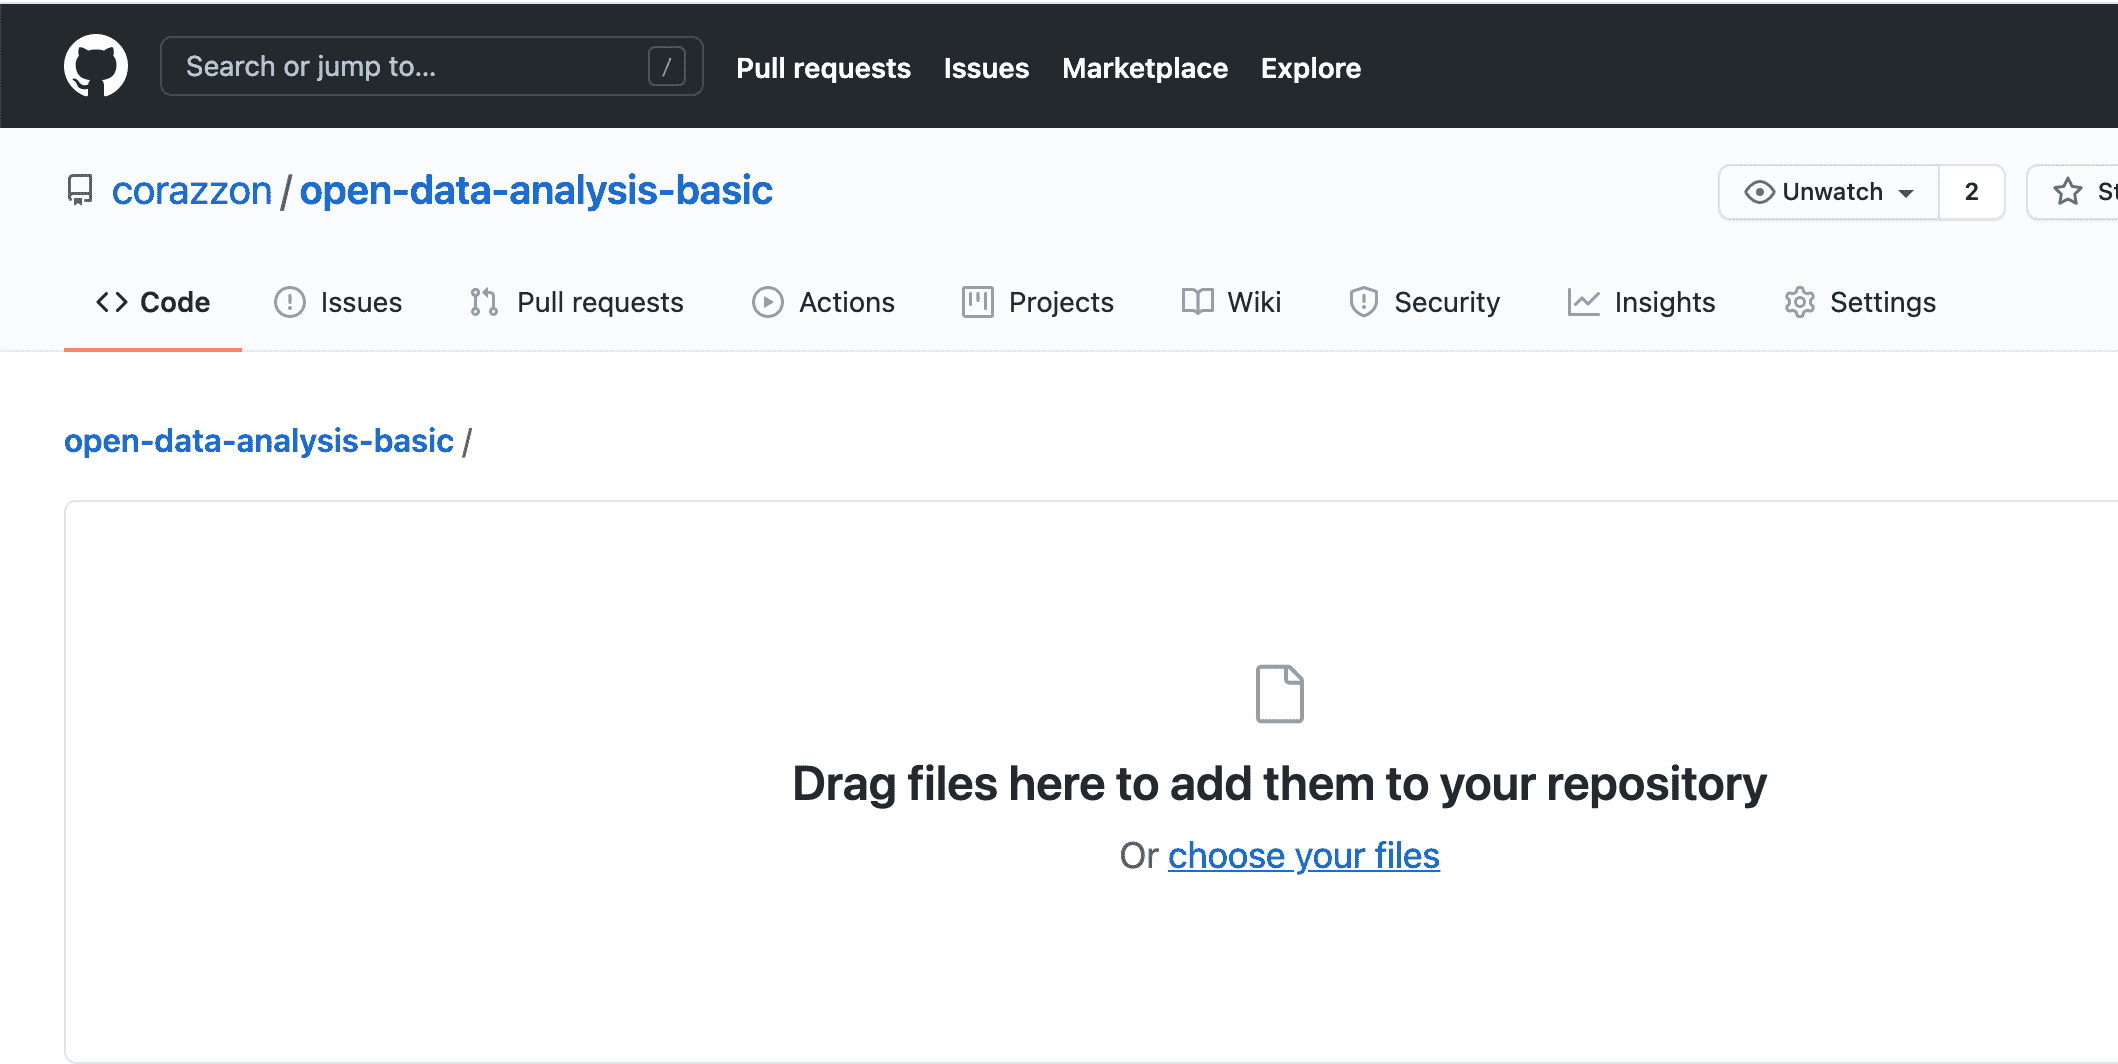Click the GitHub Octocat logo
This screenshot has width=2118, height=1064.
click(96, 66)
